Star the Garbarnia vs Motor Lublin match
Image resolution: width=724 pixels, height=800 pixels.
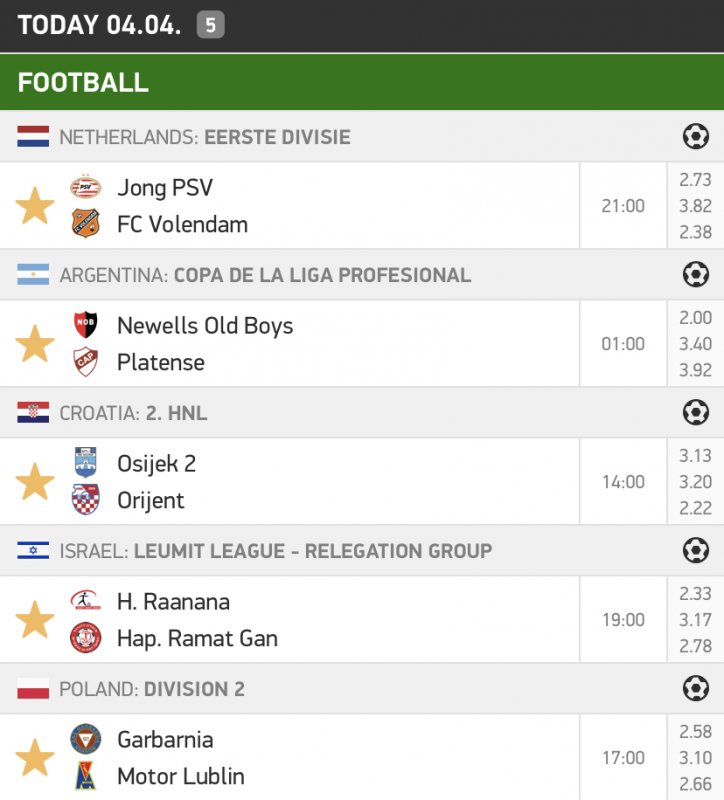click(35, 758)
